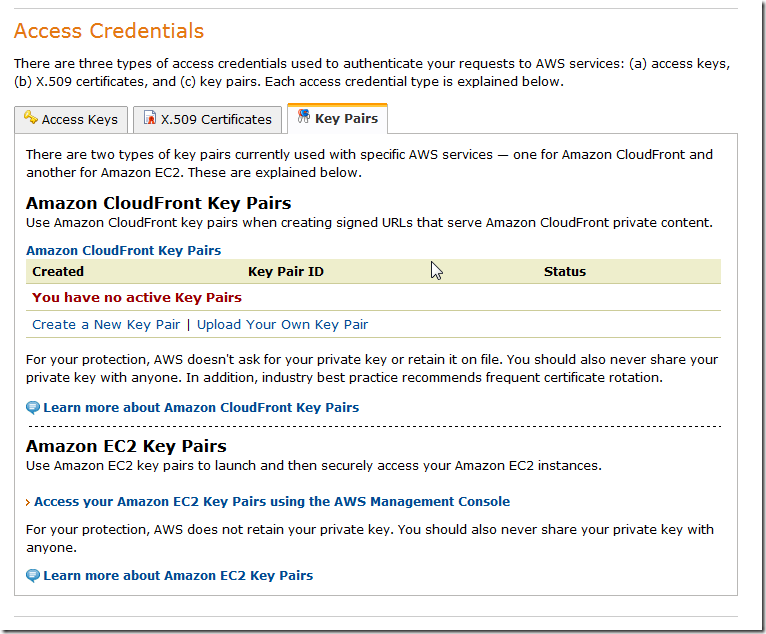Image resolution: width=766 pixels, height=634 pixels.
Task: Click the Access Credentials page heading
Action: coord(109,31)
